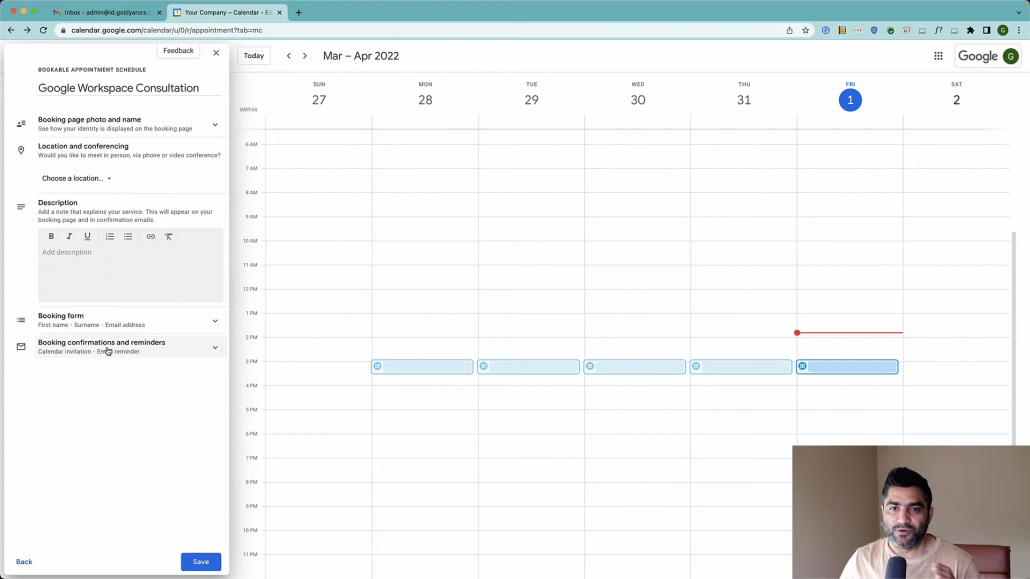This screenshot has height=579, width=1030.
Task: Open a new browser tab
Action: pos(298,12)
